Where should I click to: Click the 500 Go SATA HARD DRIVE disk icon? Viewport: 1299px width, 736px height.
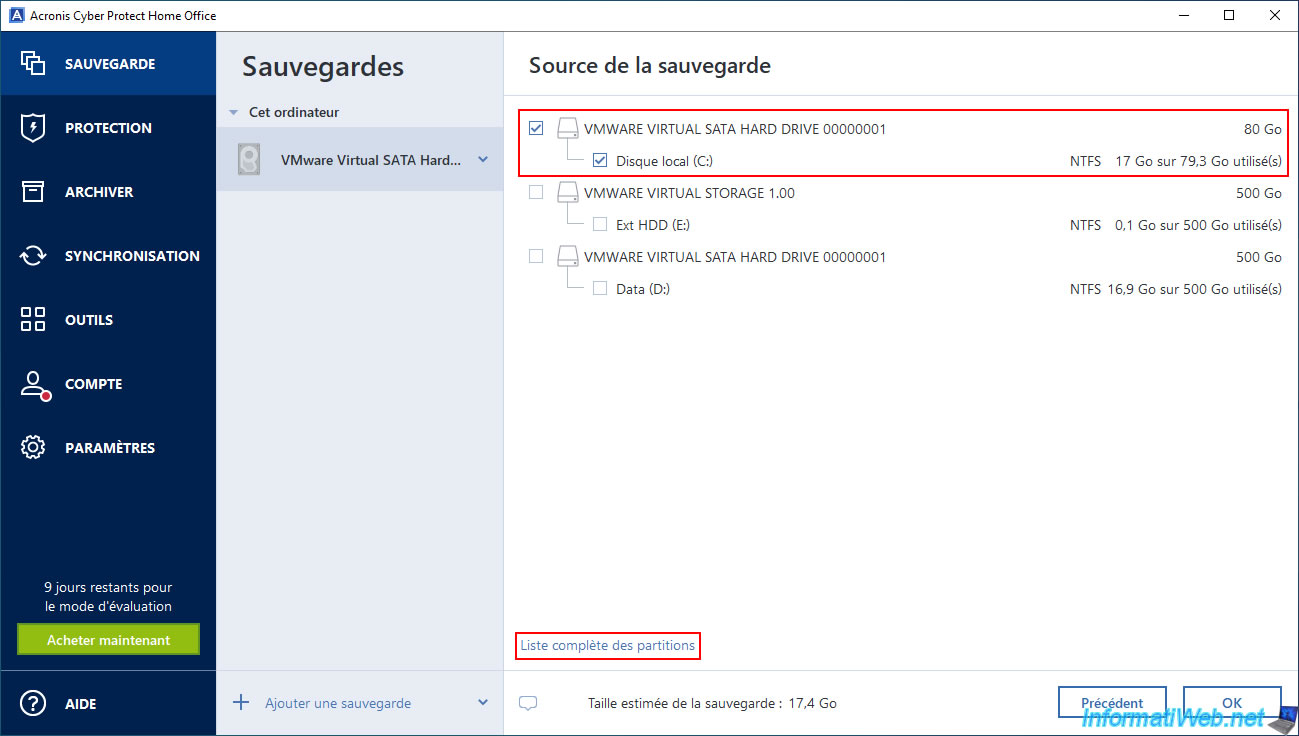click(x=568, y=257)
